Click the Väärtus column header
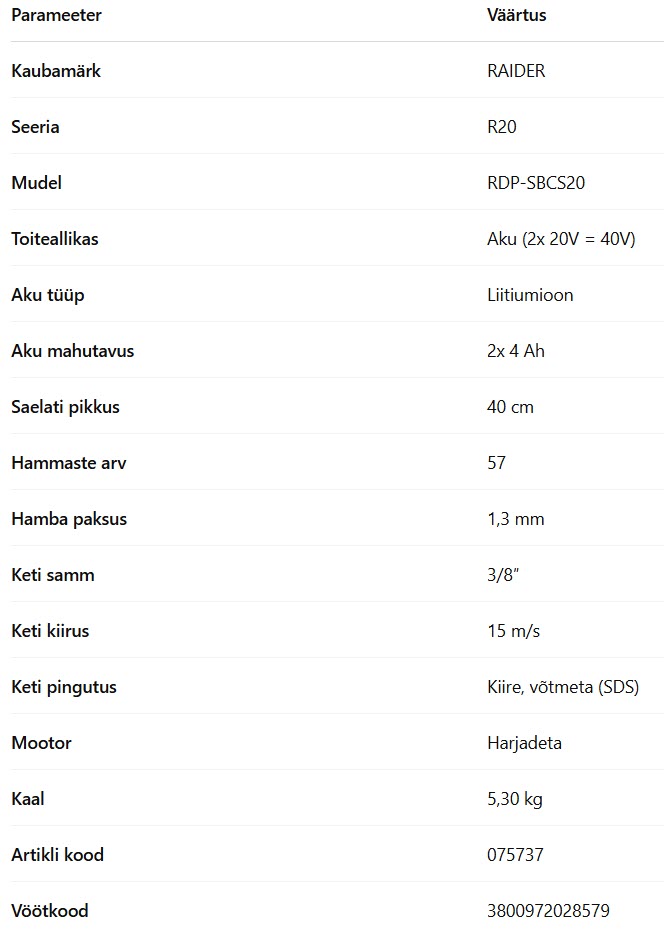The image size is (664, 930). 516,15
